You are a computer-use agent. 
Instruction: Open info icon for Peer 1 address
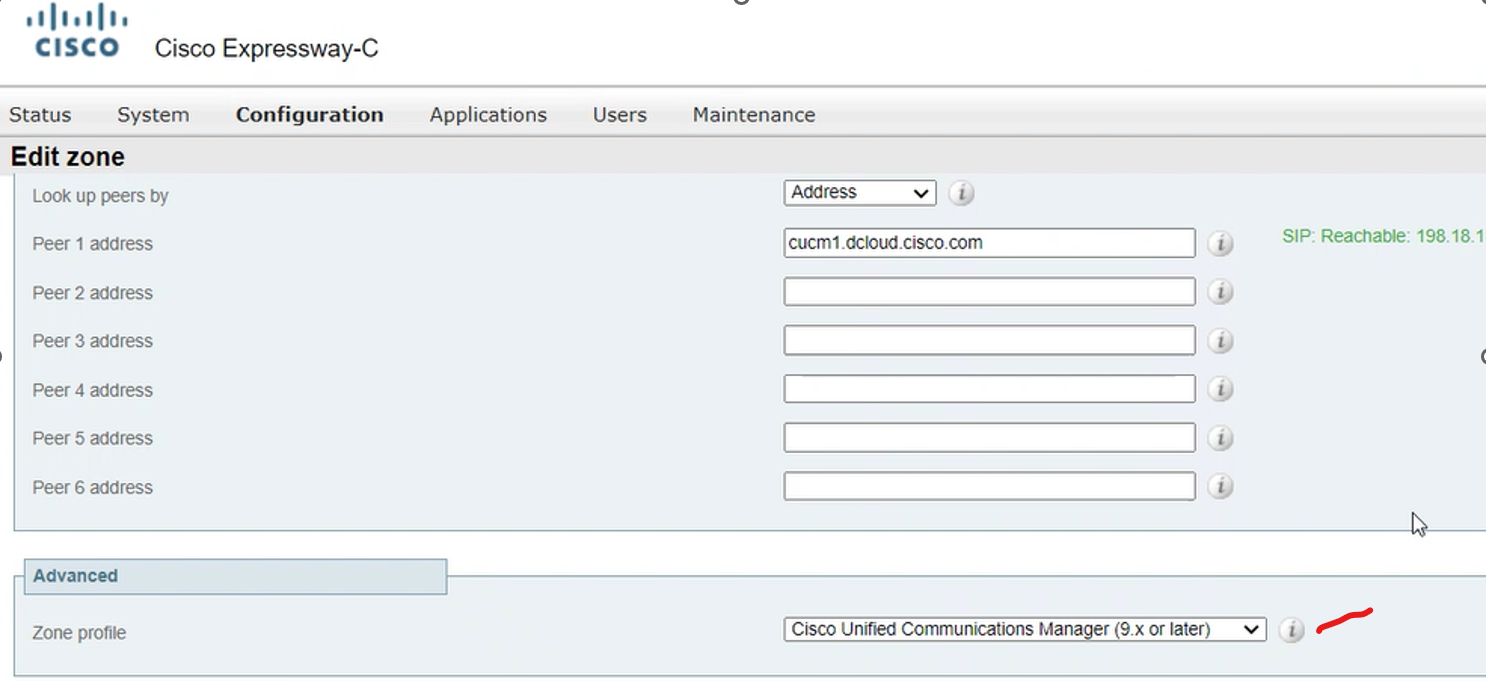1220,243
